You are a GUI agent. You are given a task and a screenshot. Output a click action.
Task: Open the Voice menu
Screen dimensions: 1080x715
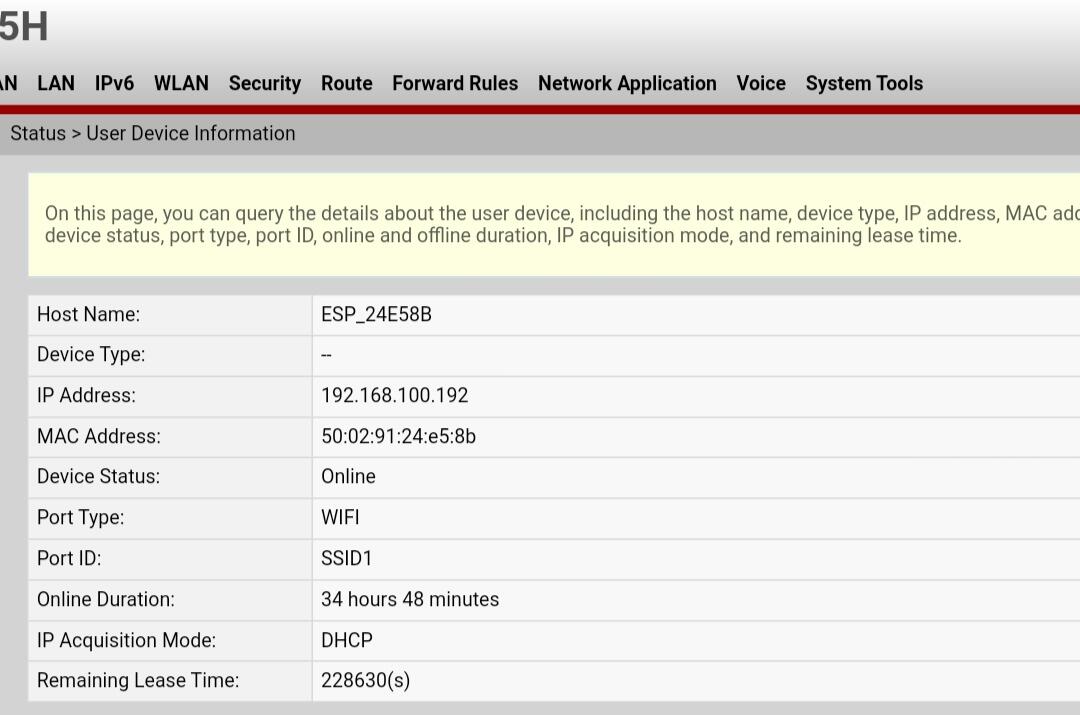tap(761, 84)
